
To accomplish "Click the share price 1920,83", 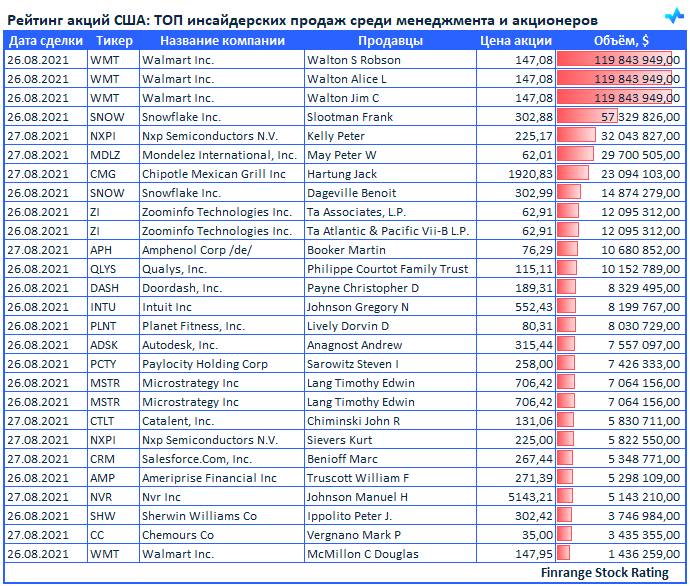I will click(x=530, y=174).
